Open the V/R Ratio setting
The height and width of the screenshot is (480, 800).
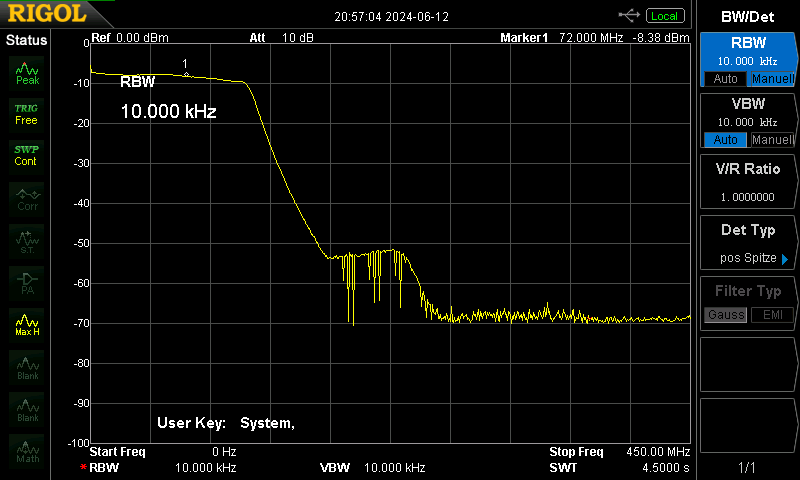click(747, 182)
